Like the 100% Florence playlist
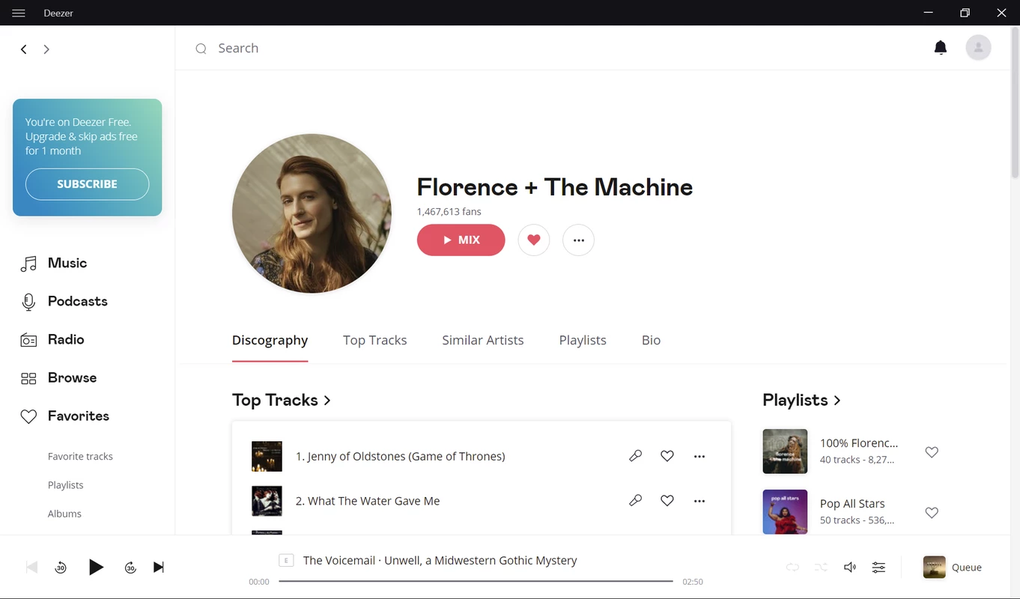 pyautogui.click(x=931, y=451)
